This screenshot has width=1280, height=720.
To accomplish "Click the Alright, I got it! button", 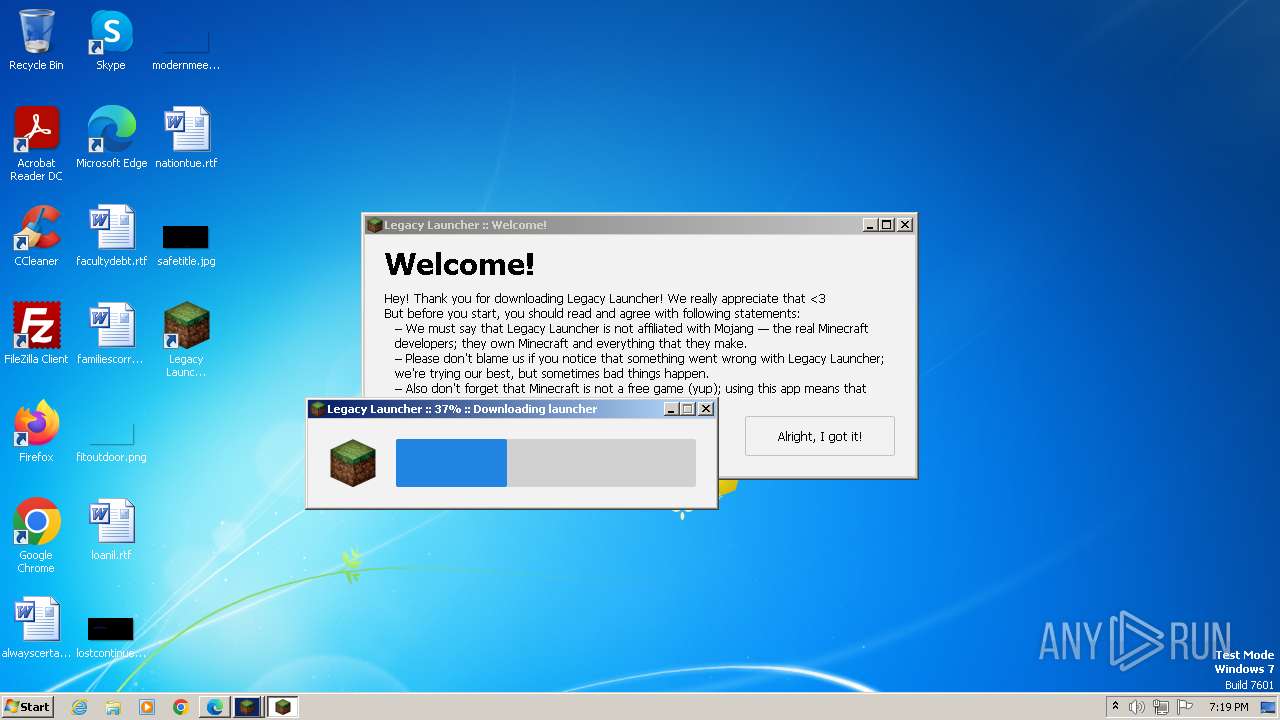I will (819, 436).
